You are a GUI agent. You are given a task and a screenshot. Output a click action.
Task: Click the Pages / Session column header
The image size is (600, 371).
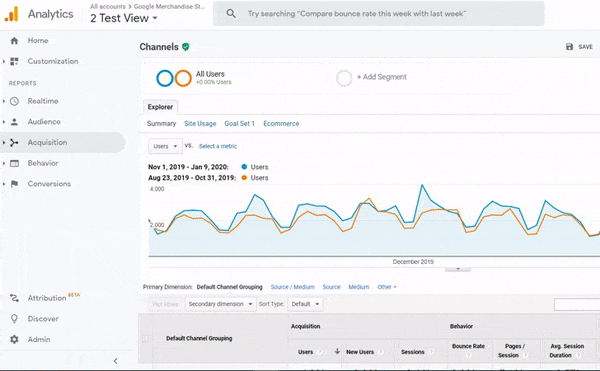515,351
